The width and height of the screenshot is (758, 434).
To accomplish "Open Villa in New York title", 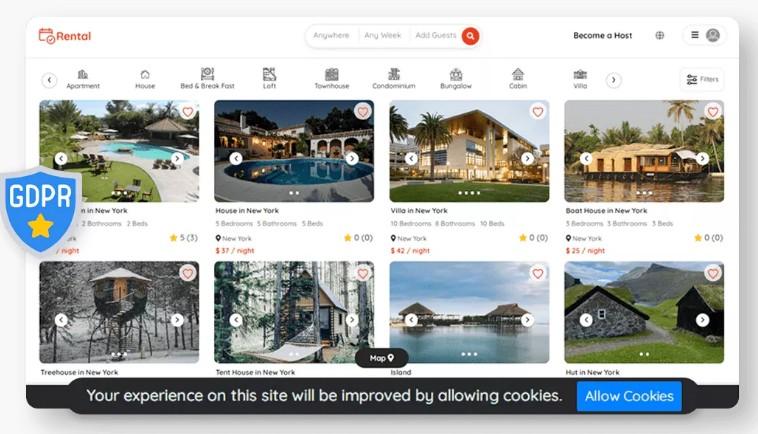I will [x=419, y=211].
